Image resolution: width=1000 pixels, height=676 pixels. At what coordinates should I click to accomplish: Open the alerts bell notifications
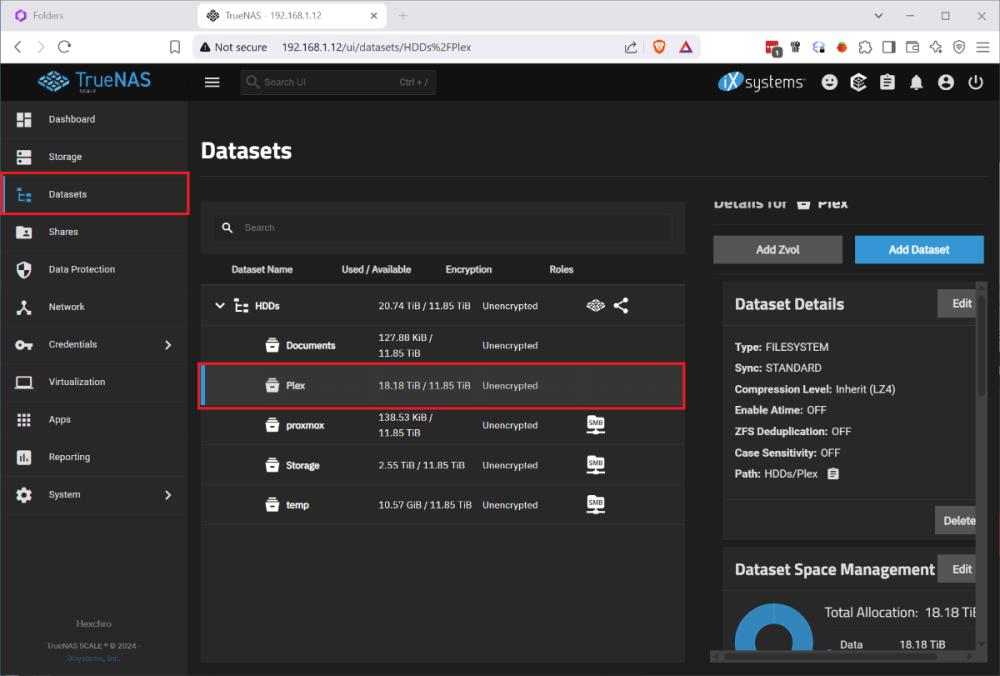pyautogui.click(x=916, y=83)
